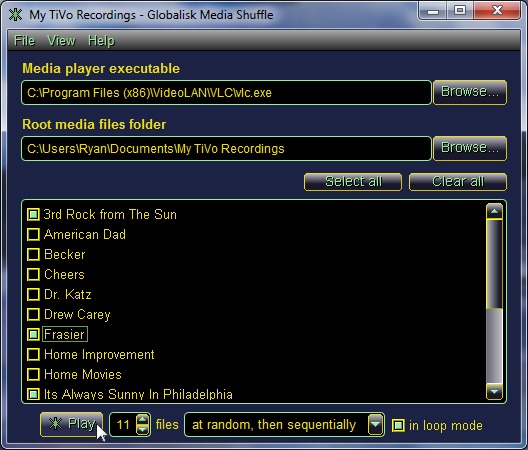
Task: Decrease the files count with down arrow
Action: 143,430
